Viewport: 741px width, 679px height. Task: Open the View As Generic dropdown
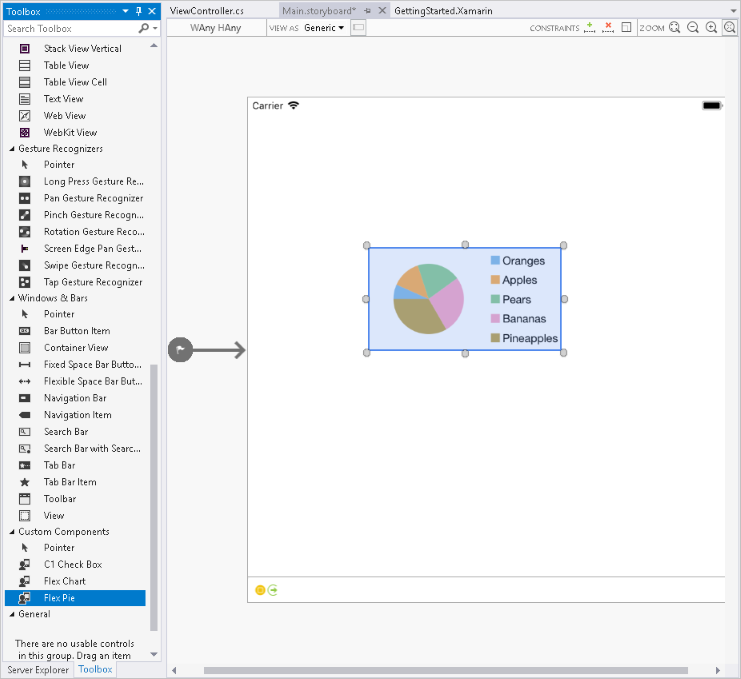324,28
